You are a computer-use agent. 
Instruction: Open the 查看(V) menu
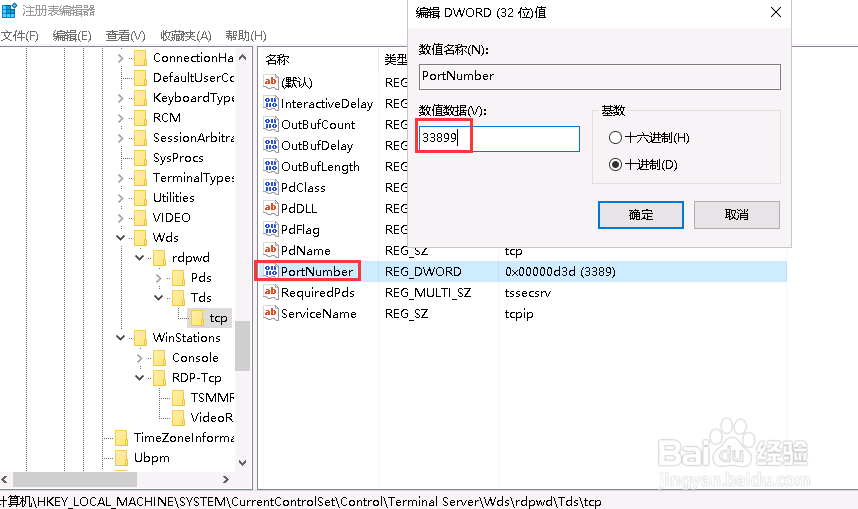pyautogui.click(x=125, y=36)
